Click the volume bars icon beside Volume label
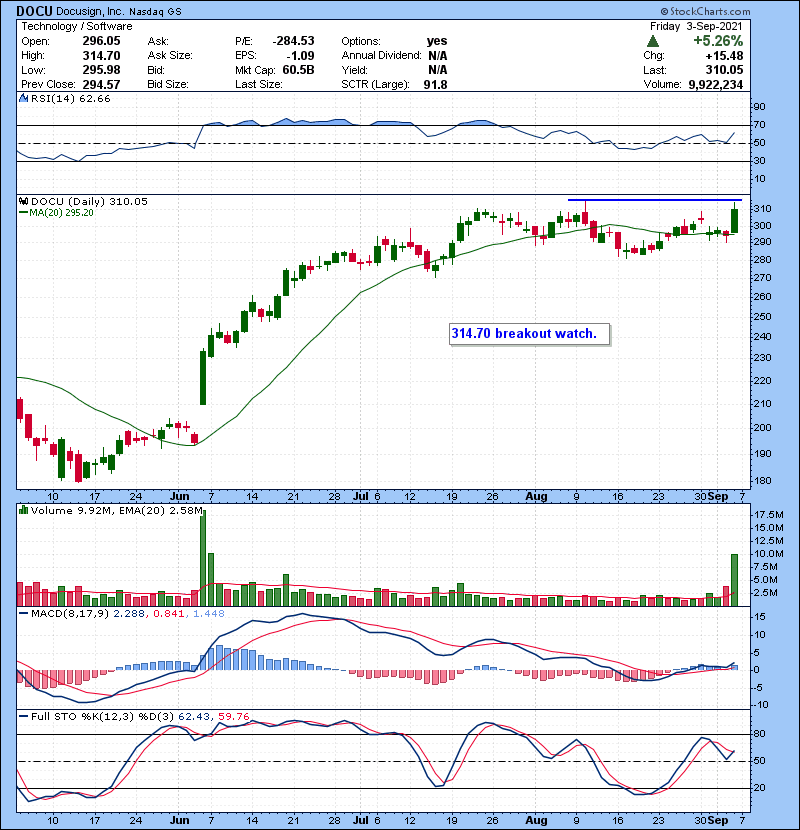The height and width of the screenshot is (830, 800). (x=24, y=510)
